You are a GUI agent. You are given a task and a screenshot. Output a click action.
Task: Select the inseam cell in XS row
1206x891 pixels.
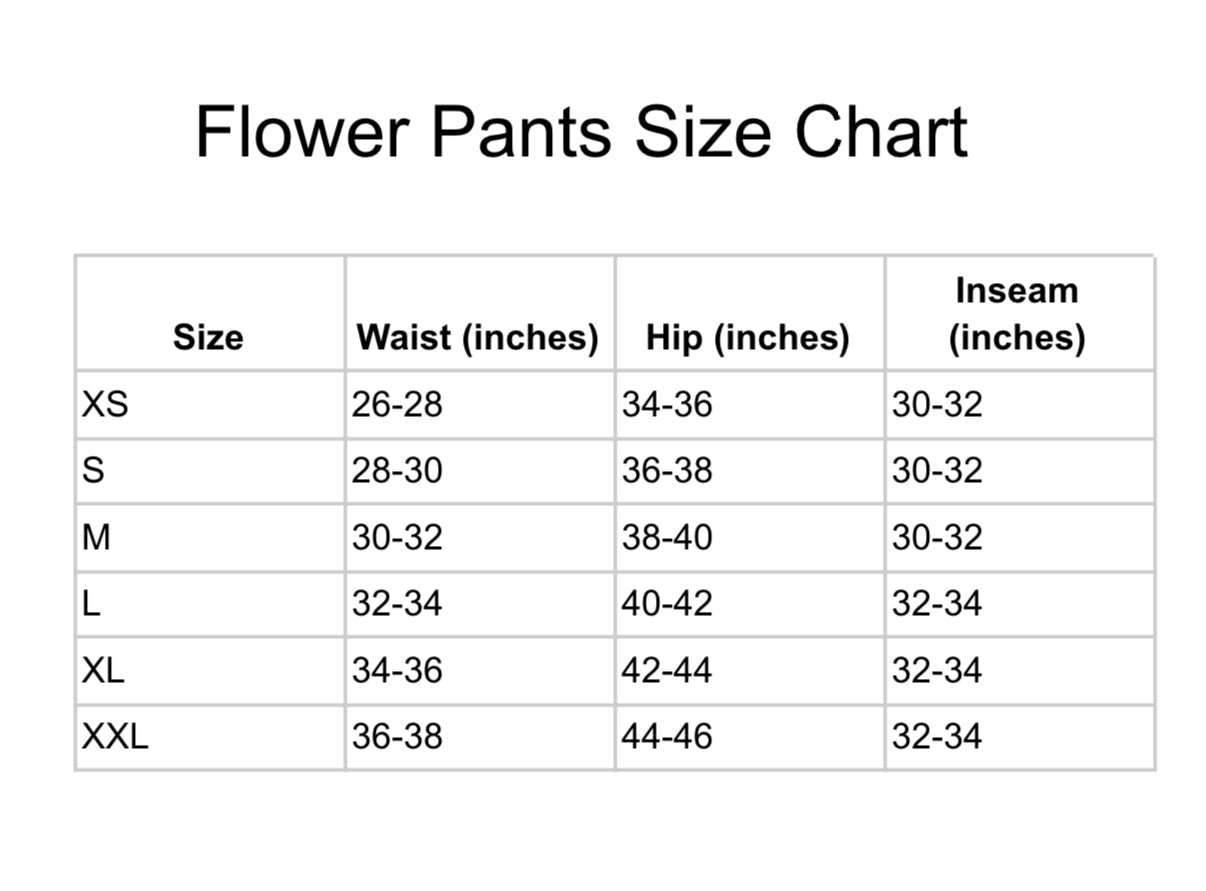937,405
